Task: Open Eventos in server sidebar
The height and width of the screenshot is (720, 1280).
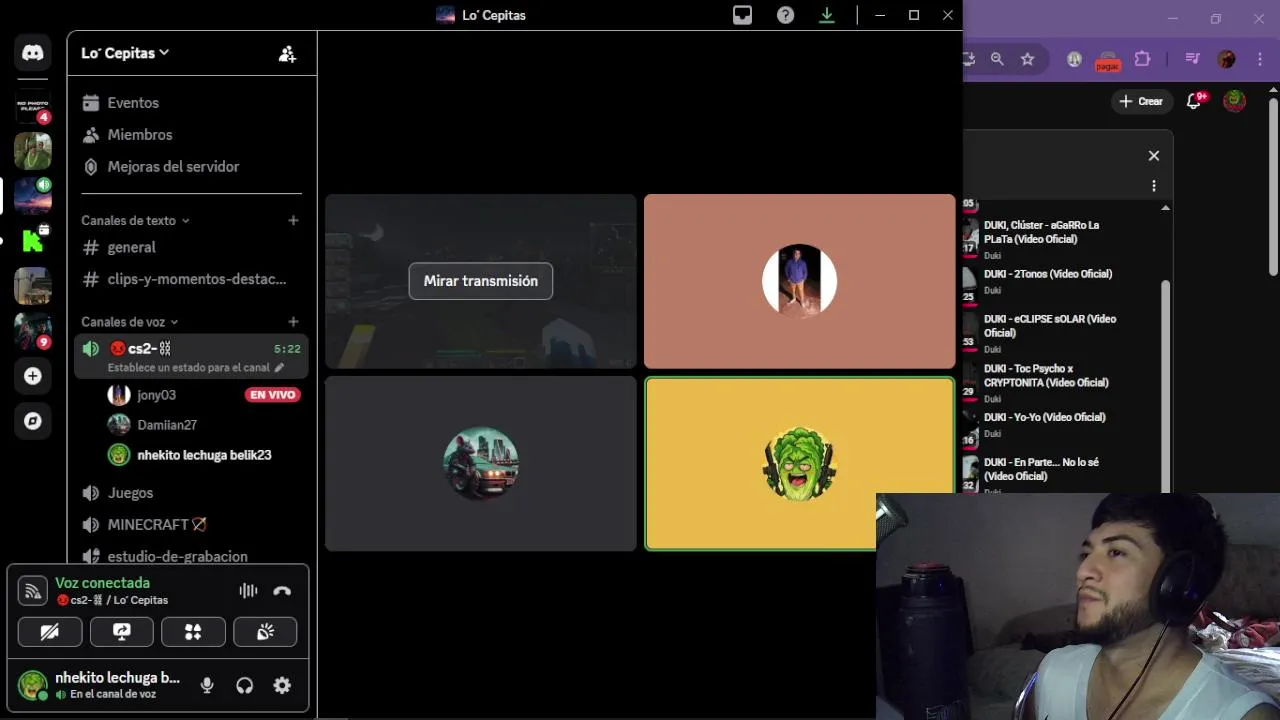Action: 191,103
